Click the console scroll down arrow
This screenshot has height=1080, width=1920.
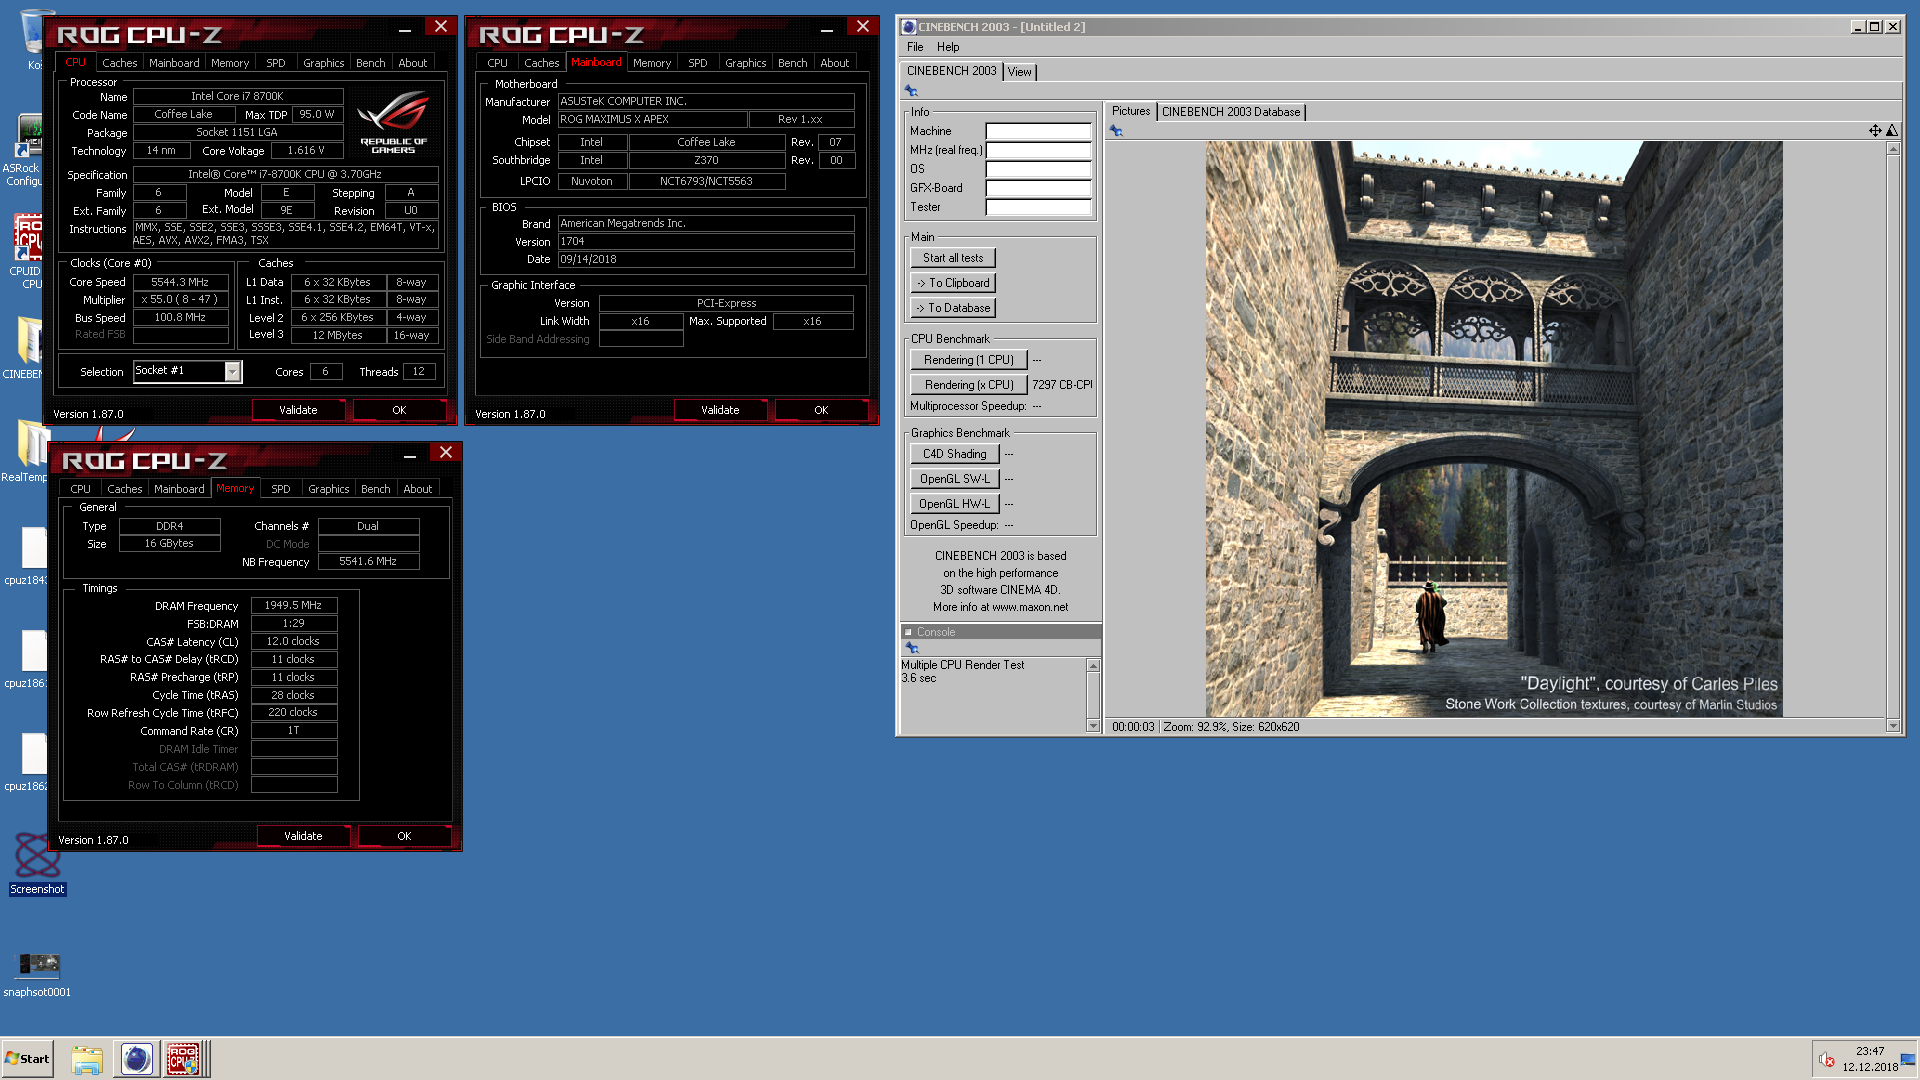(1093, 726)
